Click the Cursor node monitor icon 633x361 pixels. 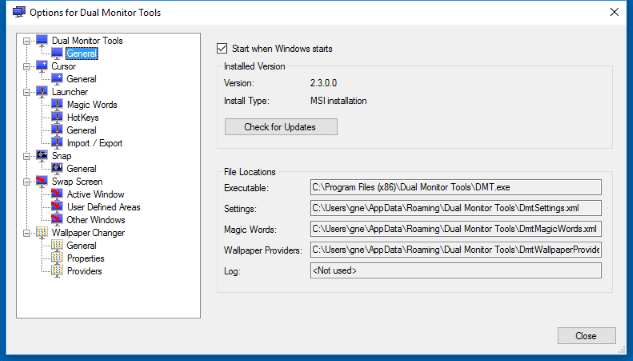(42, 66)
